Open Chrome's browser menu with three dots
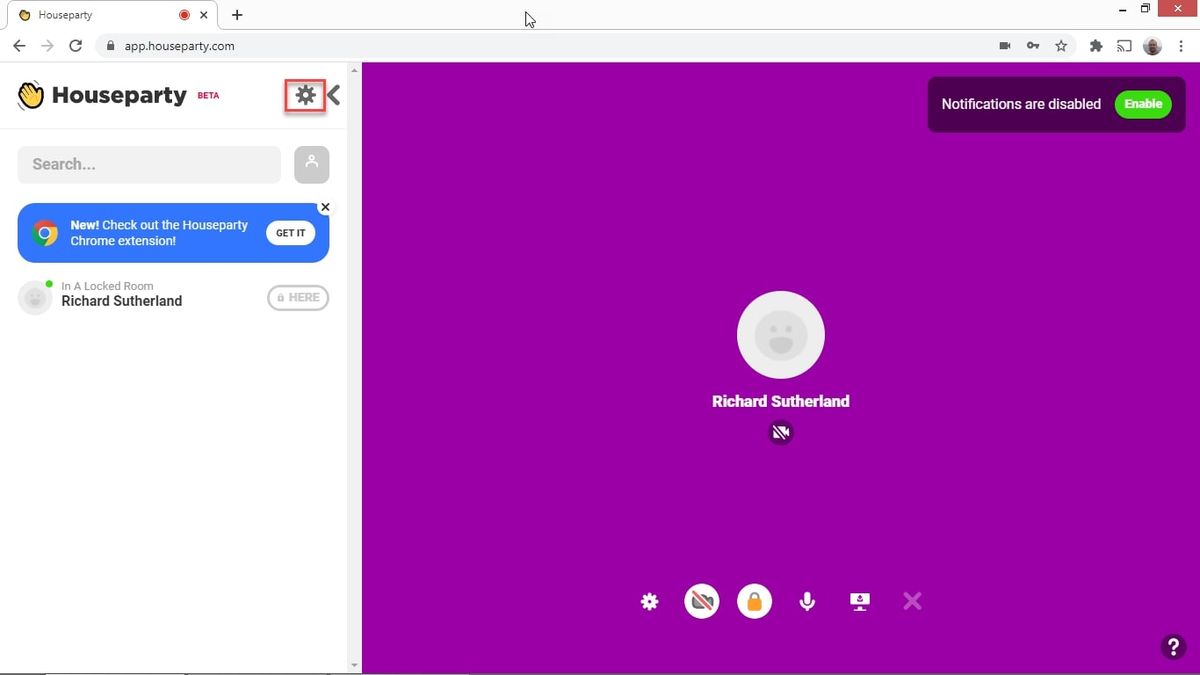This screenshot has width=1200, height=675. pos(1181,46)
